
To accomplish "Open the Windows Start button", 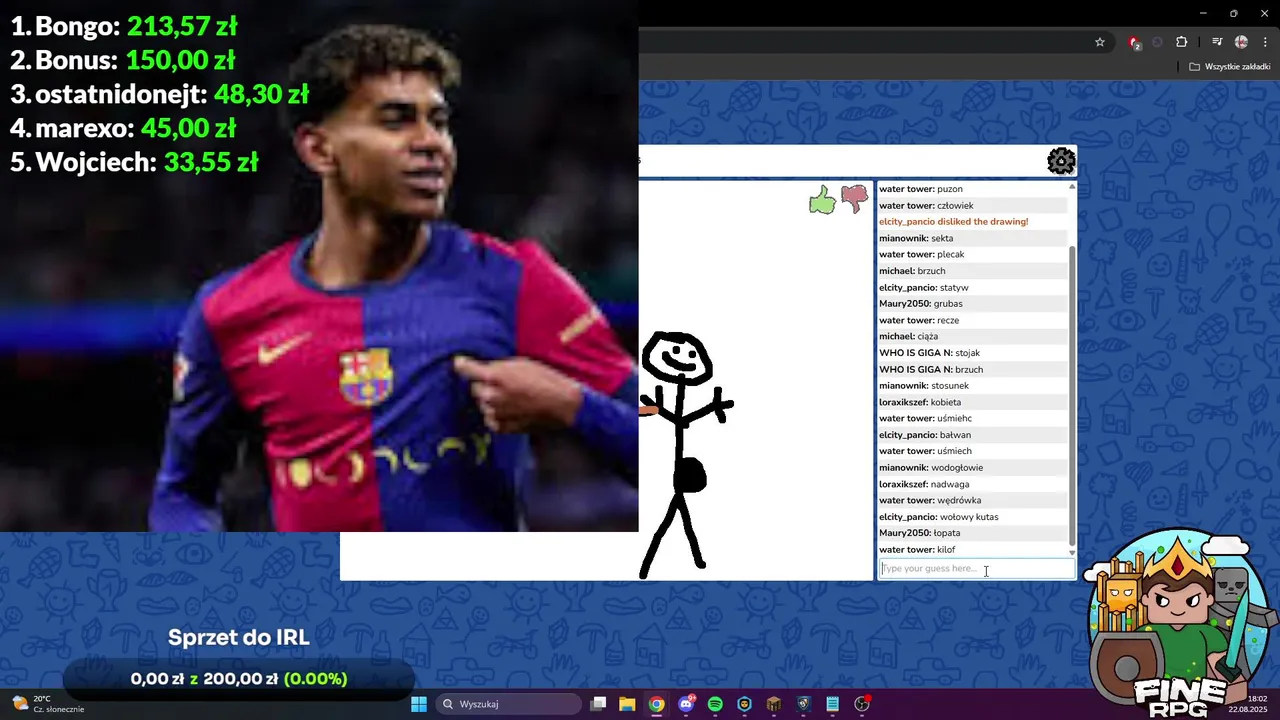I will click(419, 704).
